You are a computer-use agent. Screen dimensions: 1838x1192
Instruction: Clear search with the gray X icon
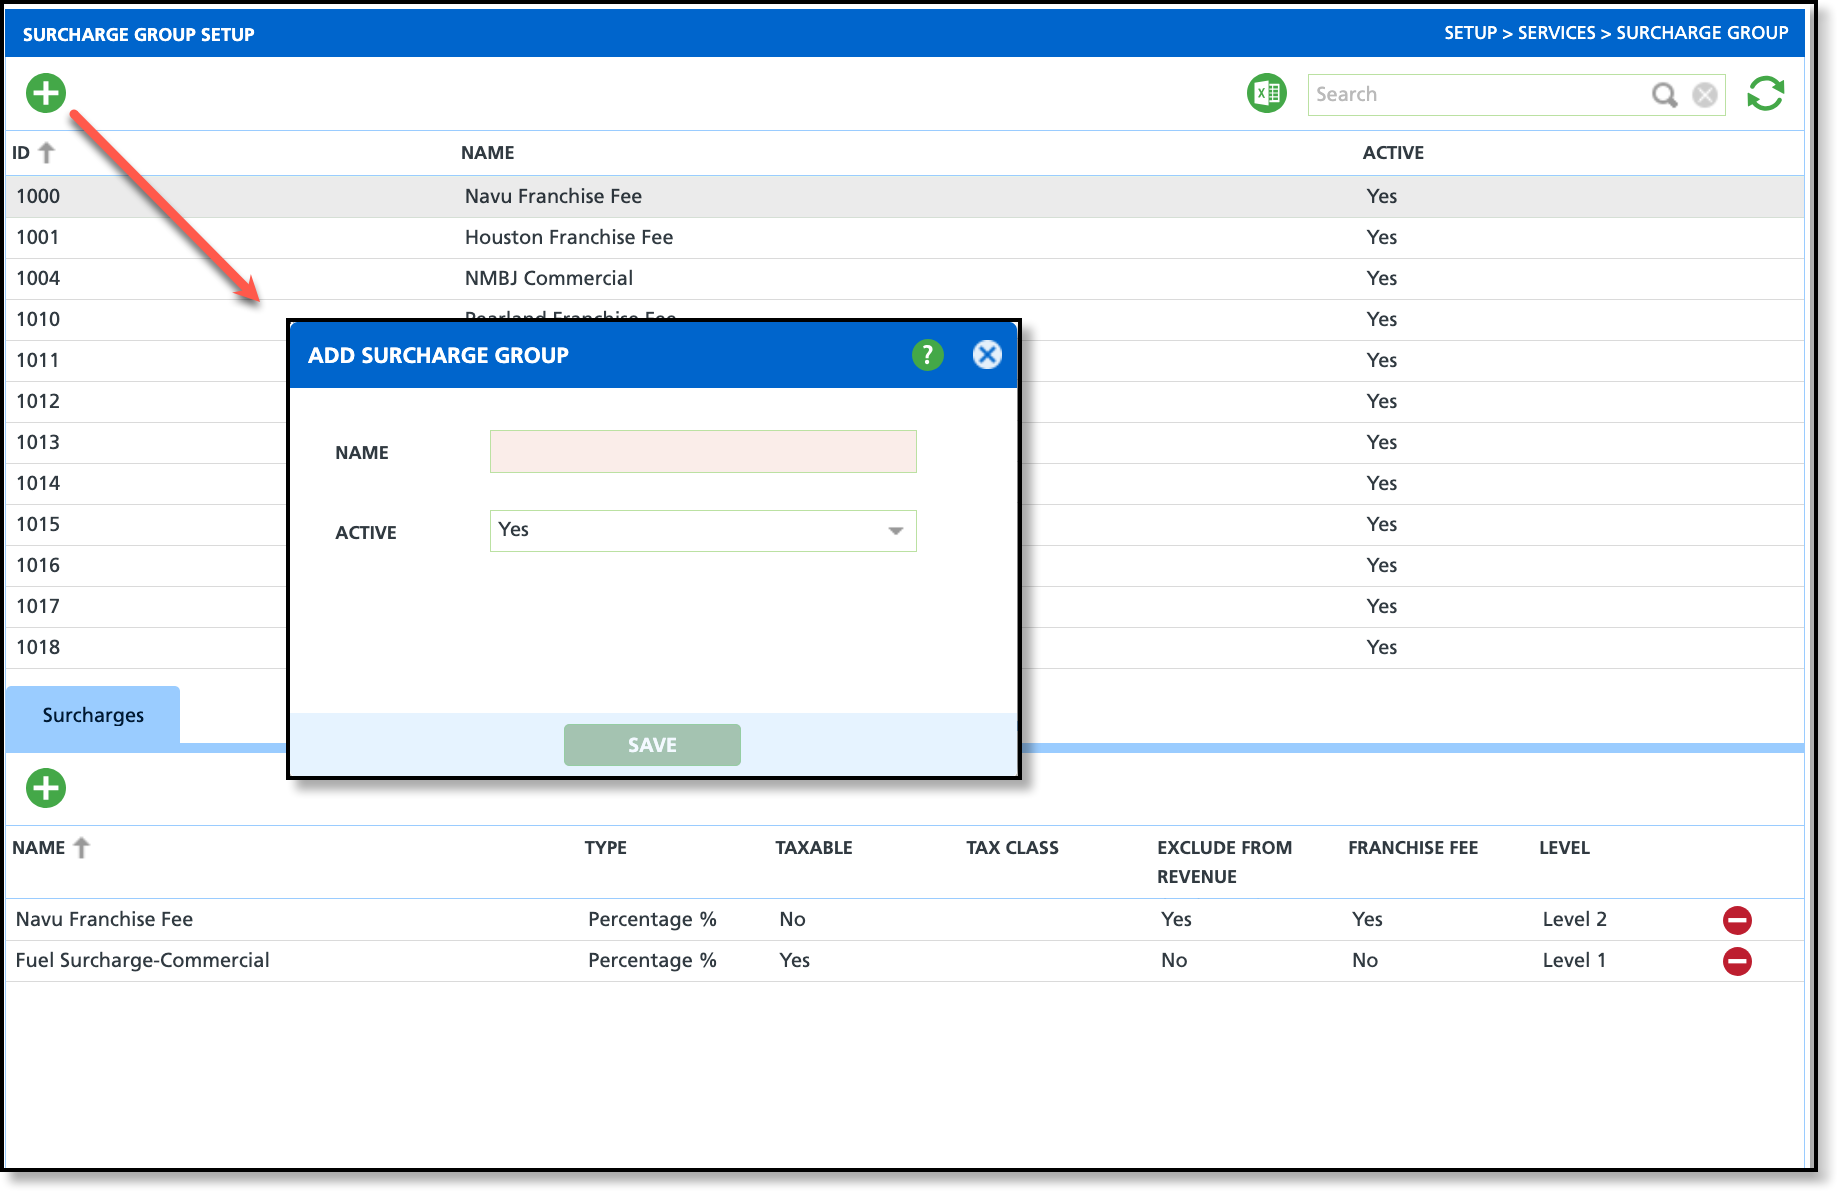(1705, 95)
